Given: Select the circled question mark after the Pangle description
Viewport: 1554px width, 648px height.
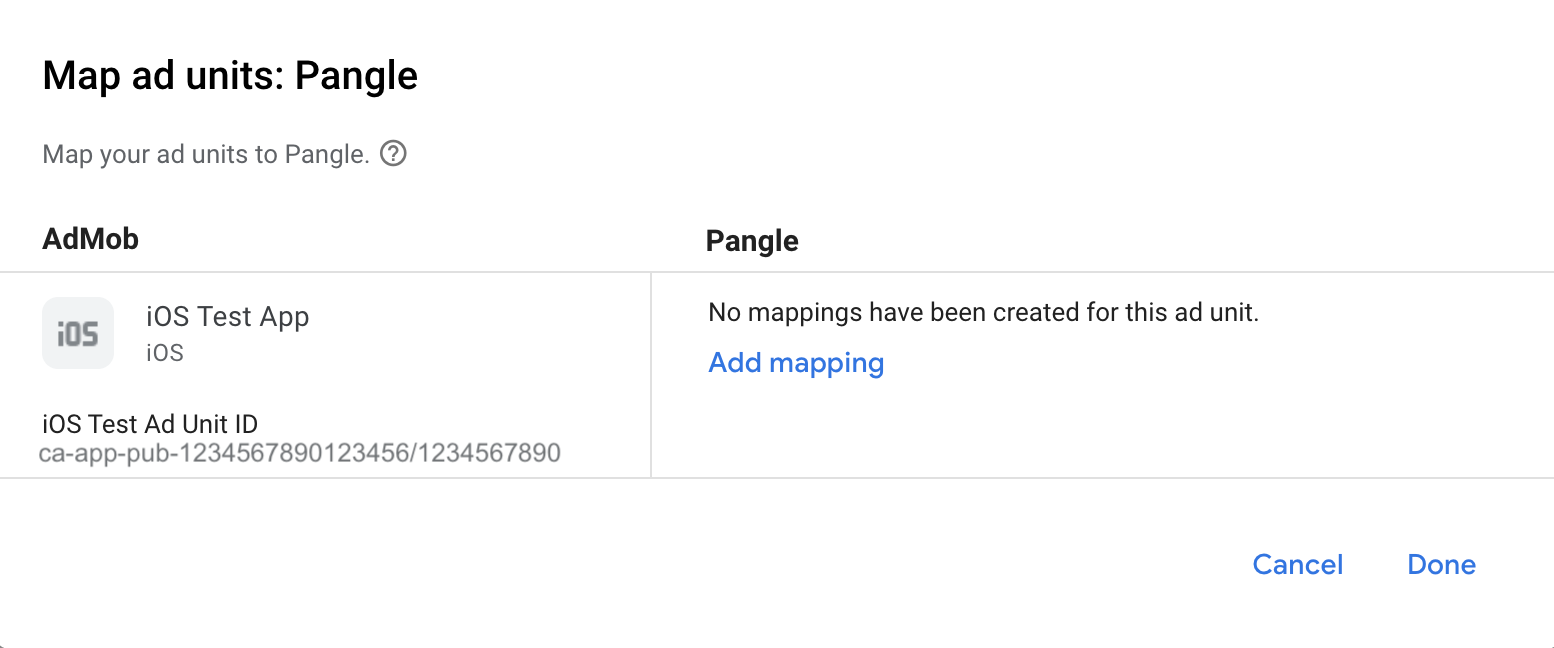Looking at the screenshot, I should (x=393, y=153).
